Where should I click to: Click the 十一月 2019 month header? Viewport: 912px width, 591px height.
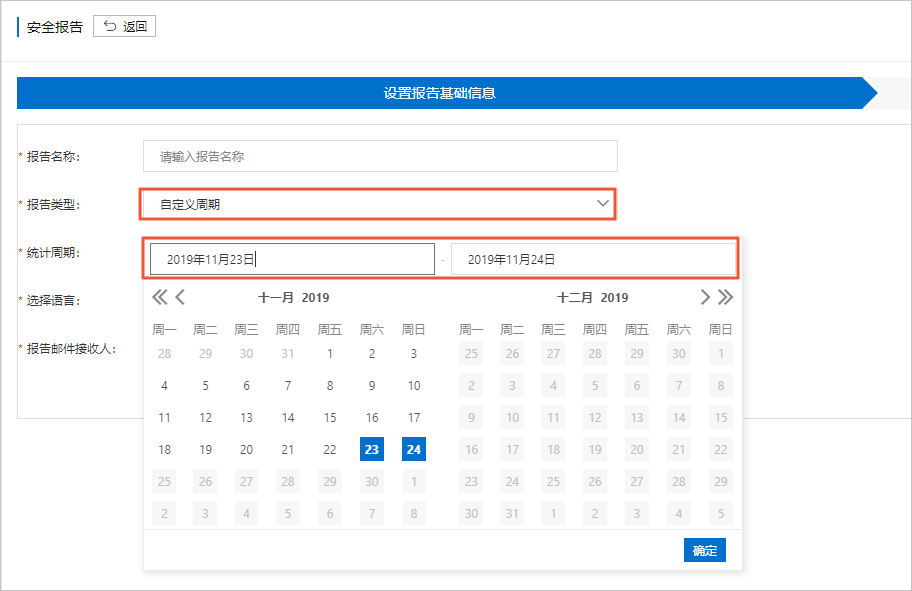click(294, 297)
